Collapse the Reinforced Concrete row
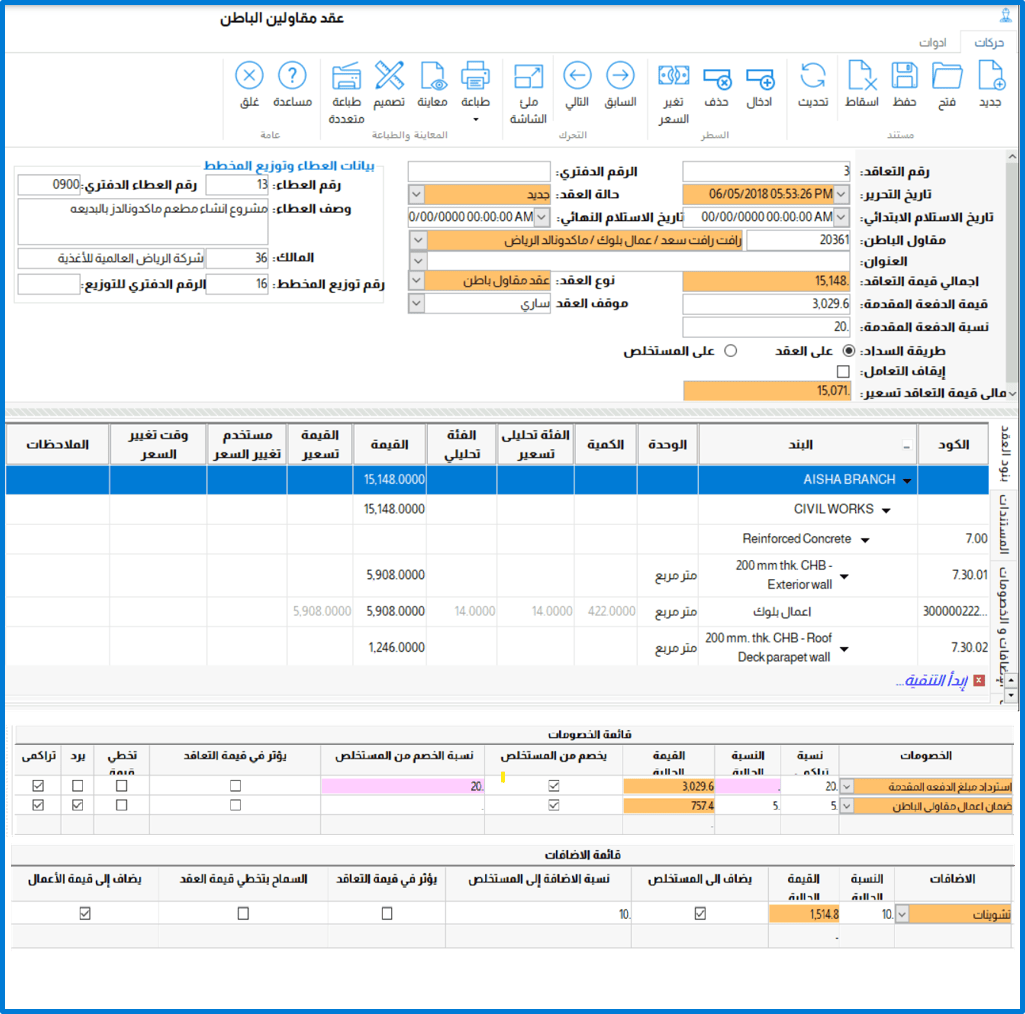This screenshot has width=1025, height=1014. pyautogui.click(x=865, y=541)
